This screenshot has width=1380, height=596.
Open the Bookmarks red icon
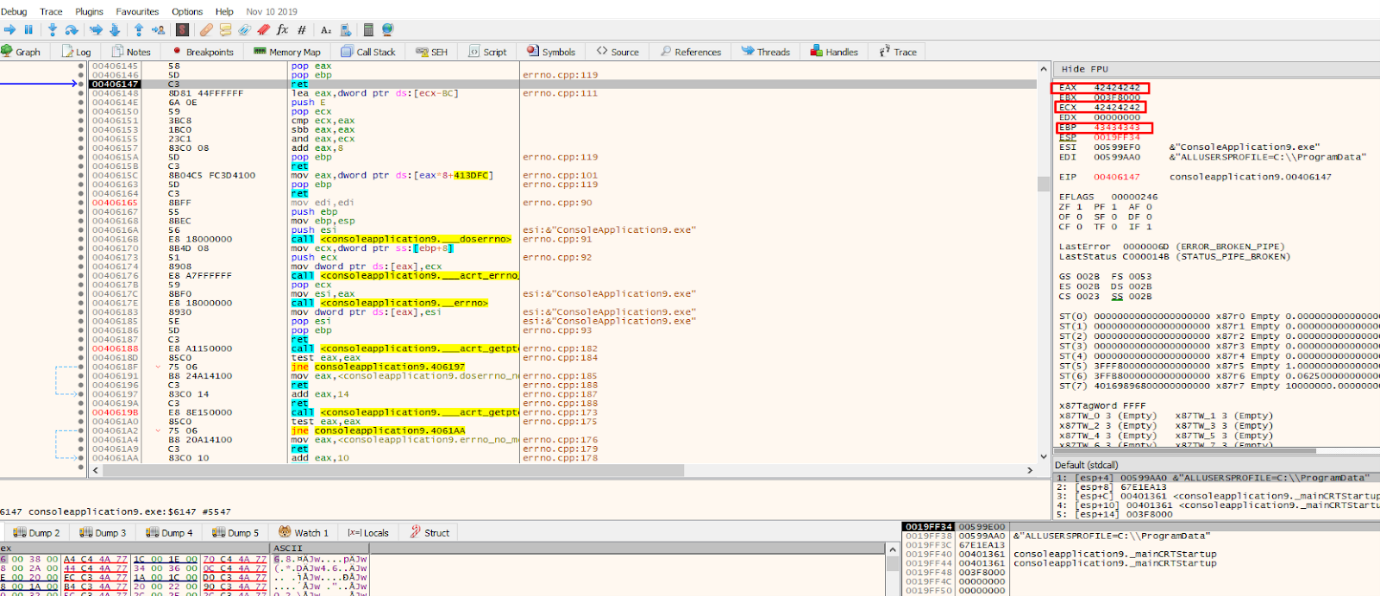click(263, 30)
